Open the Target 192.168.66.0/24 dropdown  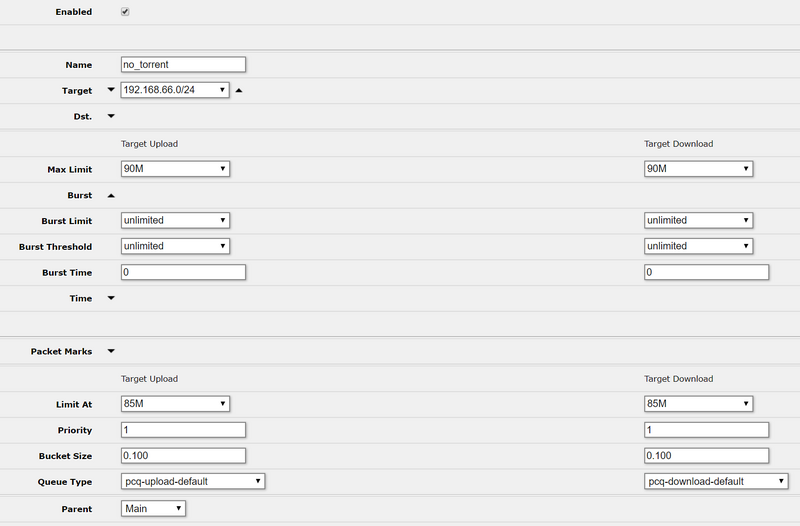click(175, 90)
